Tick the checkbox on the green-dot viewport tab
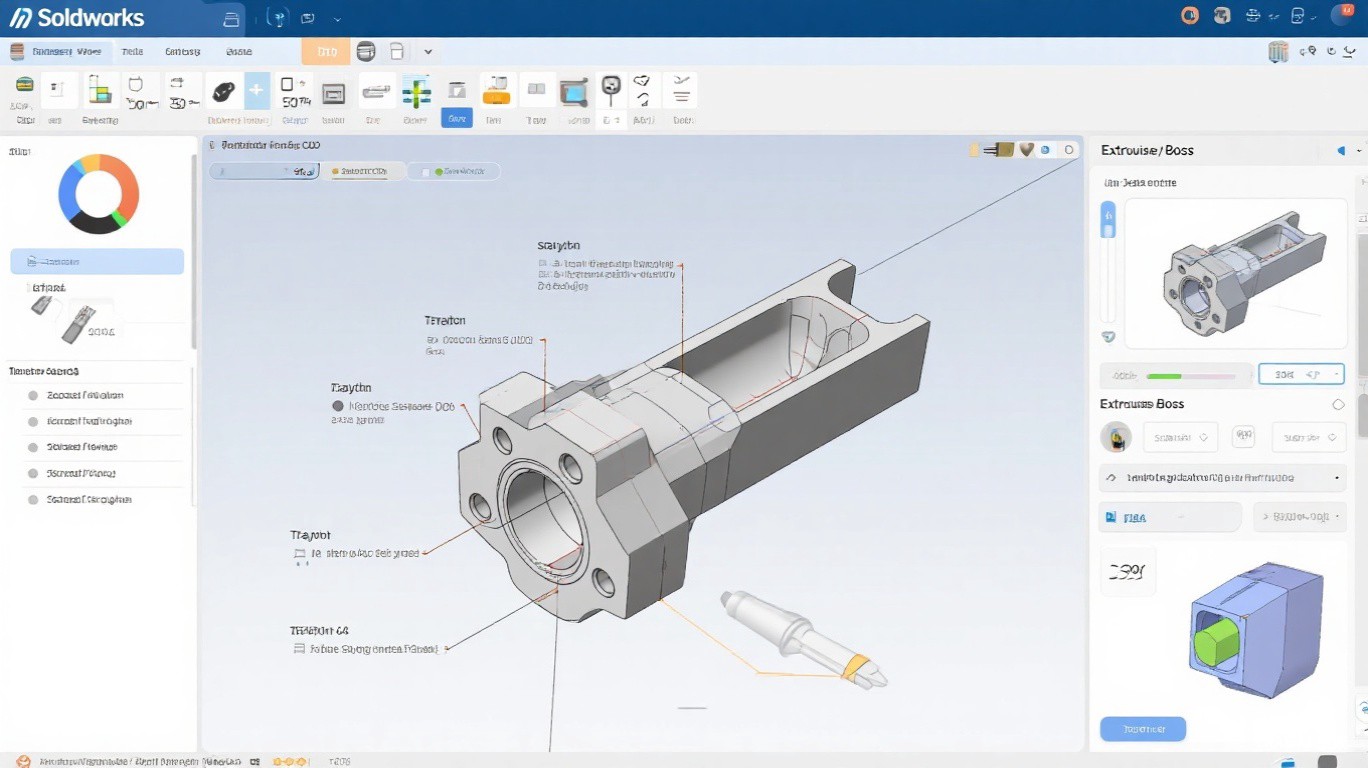Screen dimensions: 1368x768 click(x=425, y=172)
